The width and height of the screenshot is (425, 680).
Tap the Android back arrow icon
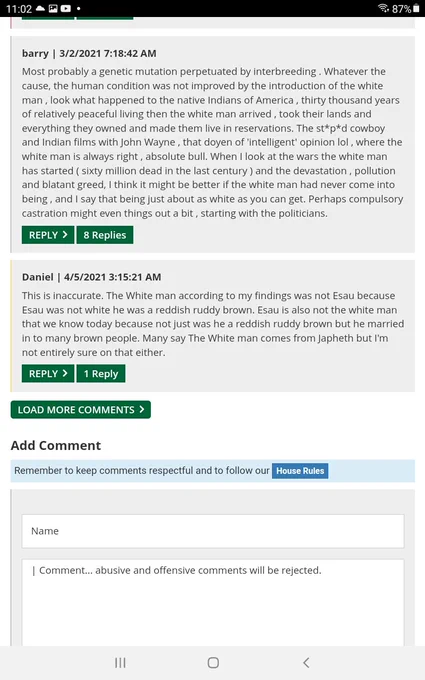point(306,663)
